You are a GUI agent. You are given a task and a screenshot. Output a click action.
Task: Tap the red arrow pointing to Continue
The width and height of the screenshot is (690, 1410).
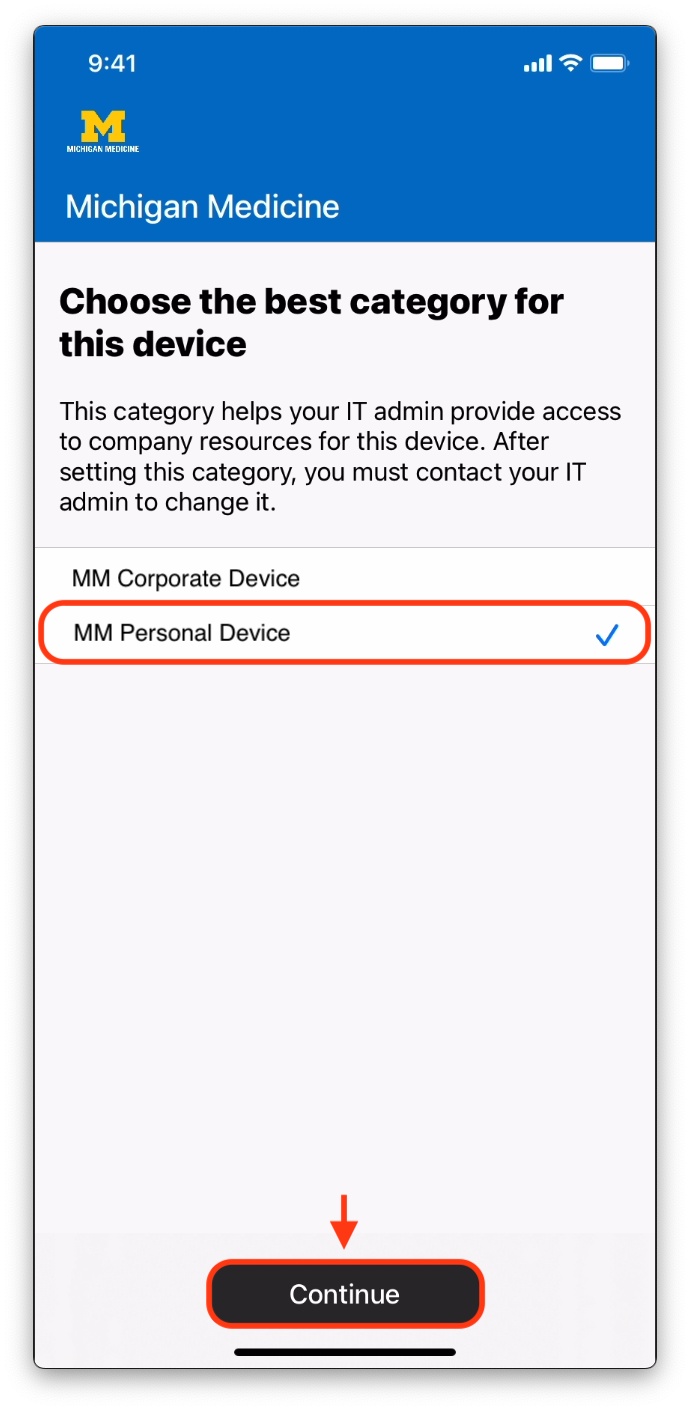click(x=344, y=1221)
